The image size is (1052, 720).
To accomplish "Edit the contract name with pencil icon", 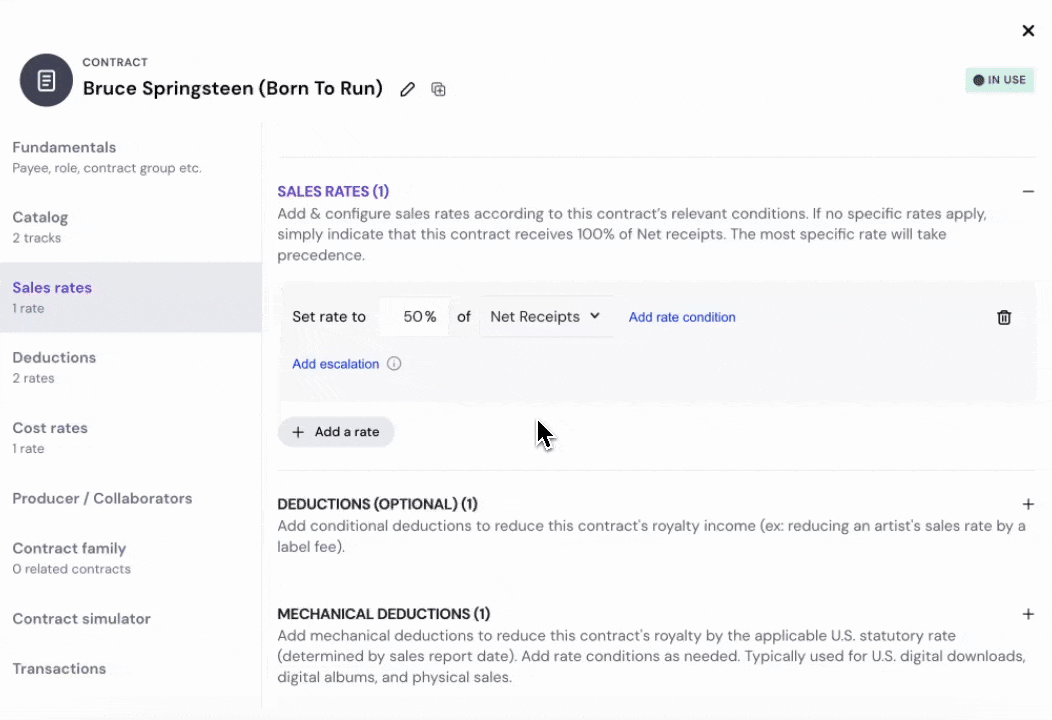I will (x=407, y=89).
